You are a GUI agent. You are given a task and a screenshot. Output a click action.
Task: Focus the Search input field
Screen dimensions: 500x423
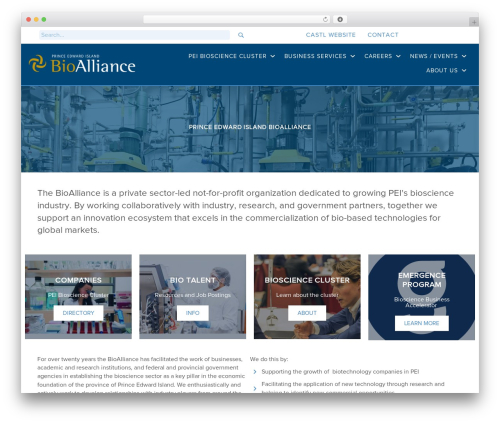134,35
